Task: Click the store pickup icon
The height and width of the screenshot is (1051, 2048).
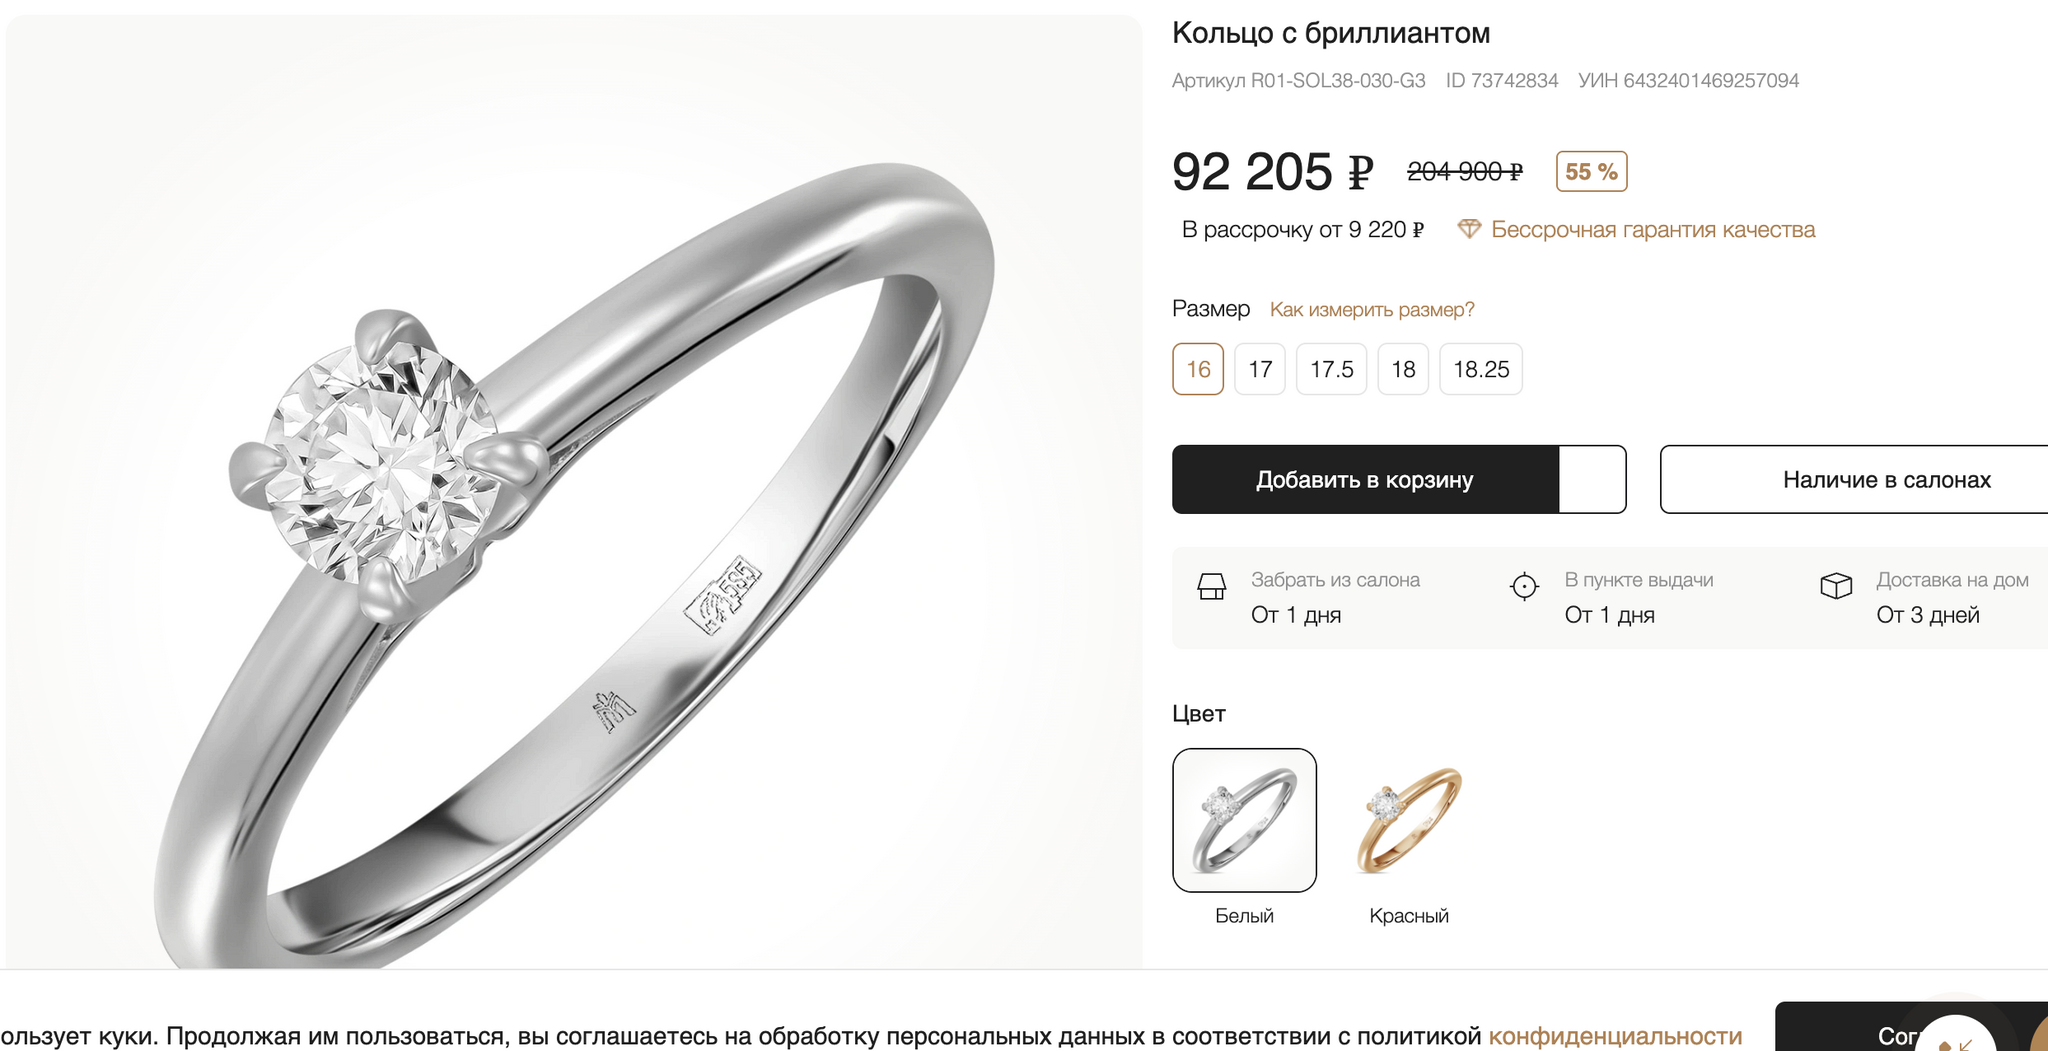Action: (x=1212, y=586)
